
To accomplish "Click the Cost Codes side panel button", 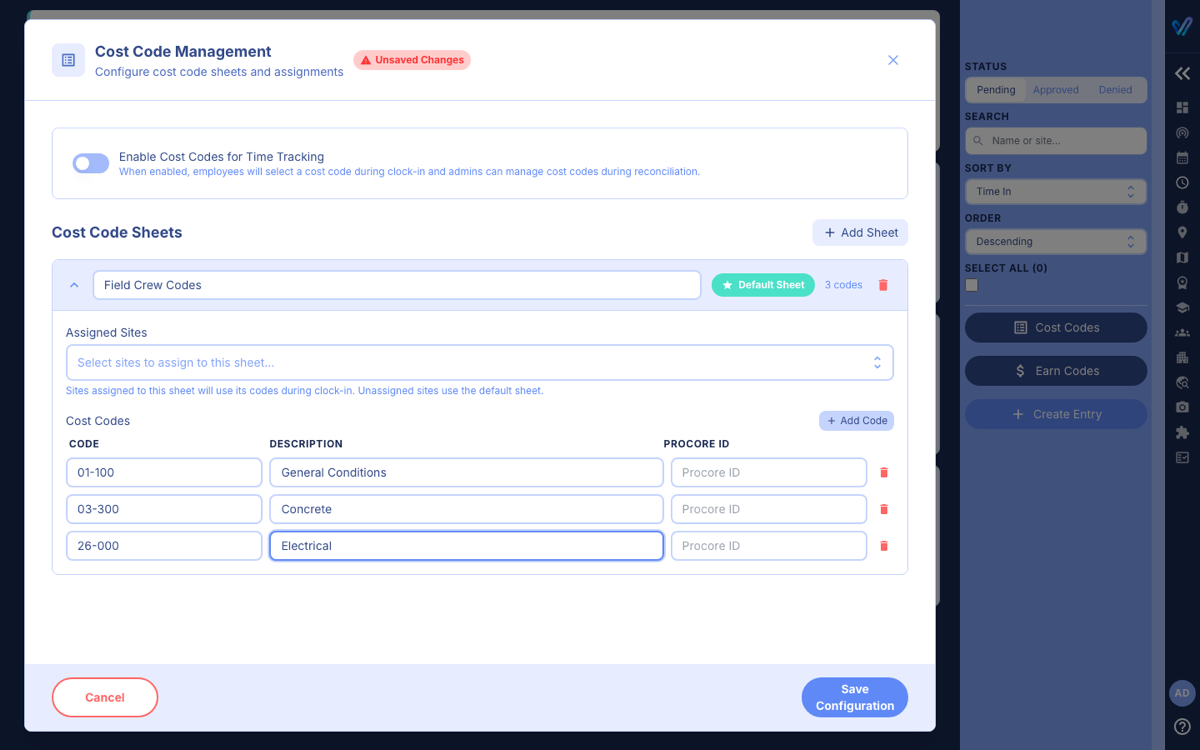I will (1056, 328).
